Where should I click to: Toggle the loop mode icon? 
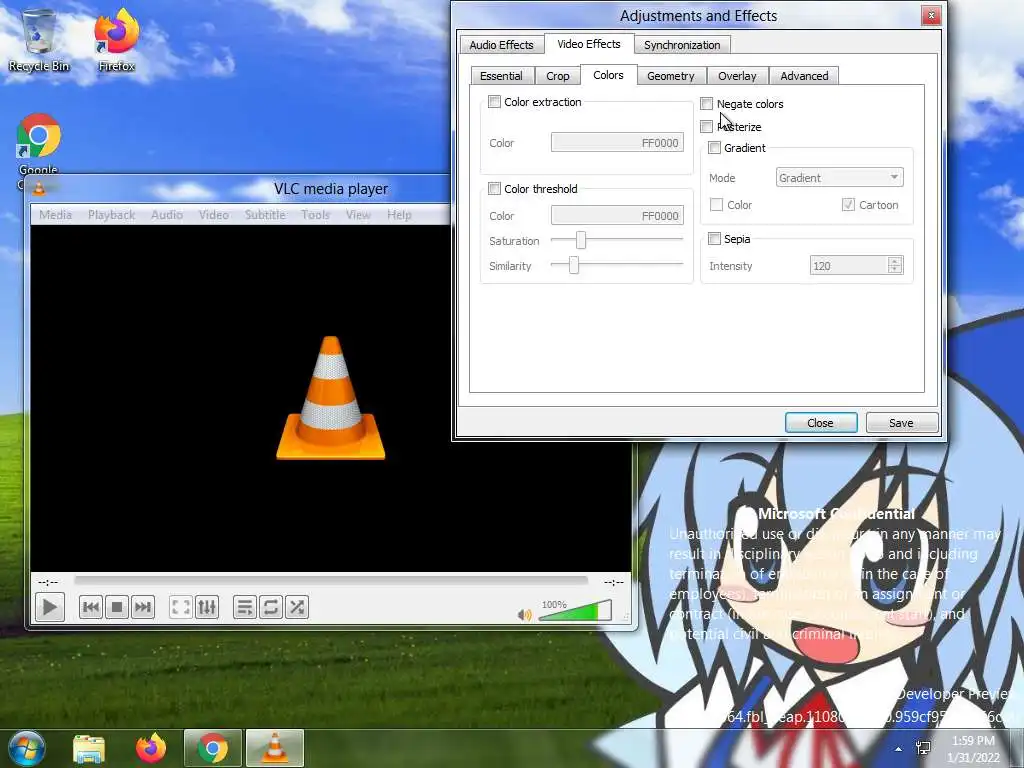point(270,607)
